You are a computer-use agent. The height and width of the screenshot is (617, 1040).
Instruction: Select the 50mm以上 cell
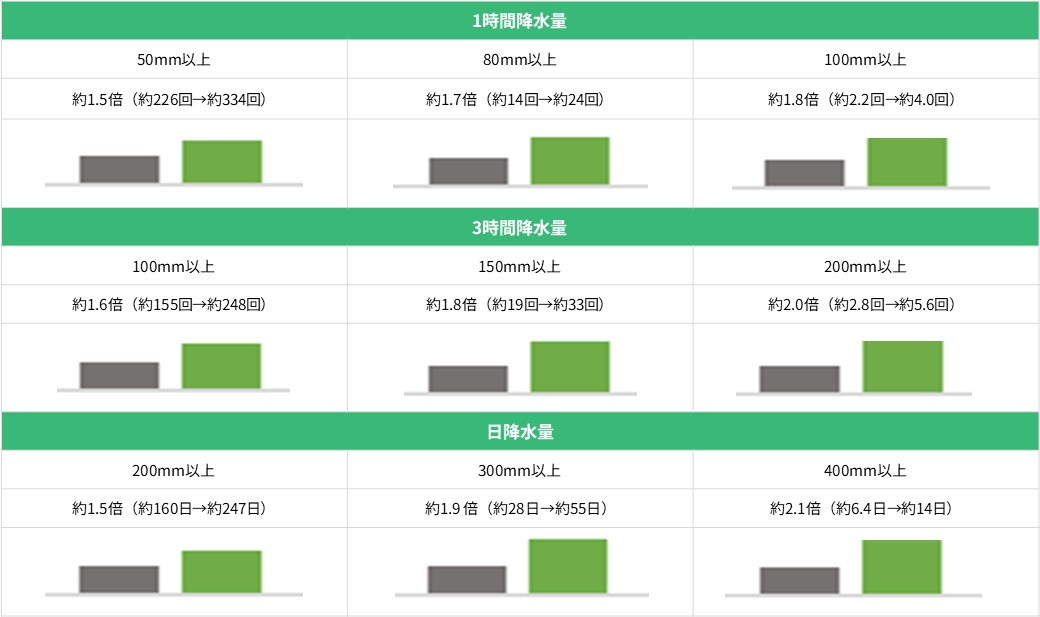coord(174,60)
